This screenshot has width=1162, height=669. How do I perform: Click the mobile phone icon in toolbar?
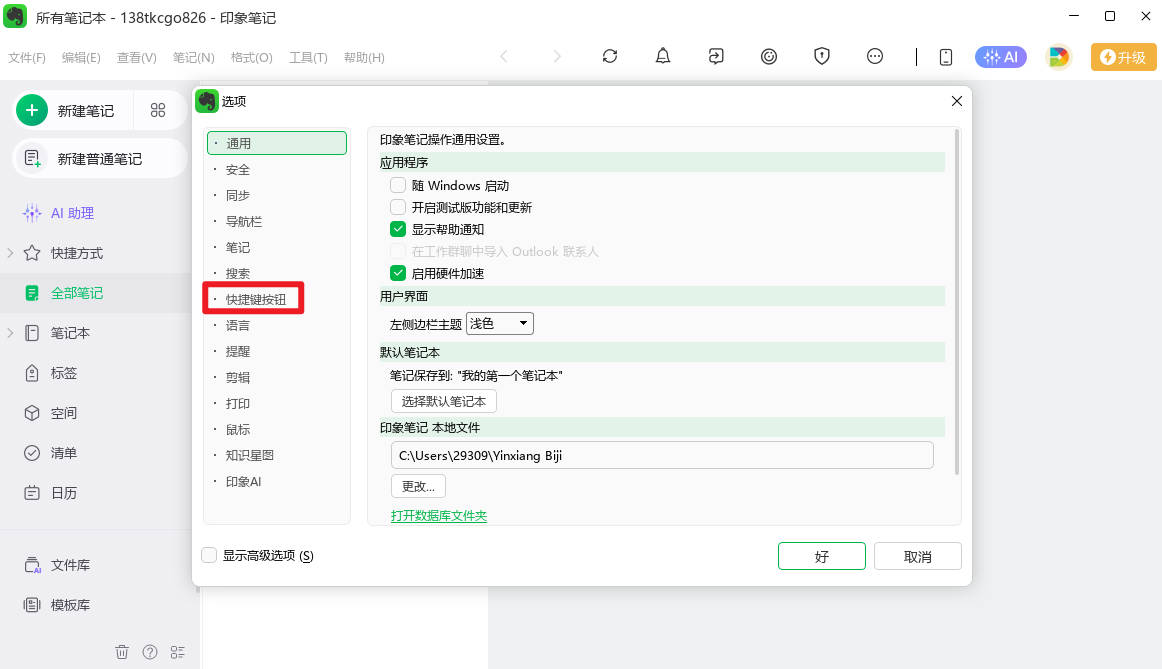click(946, 57)
